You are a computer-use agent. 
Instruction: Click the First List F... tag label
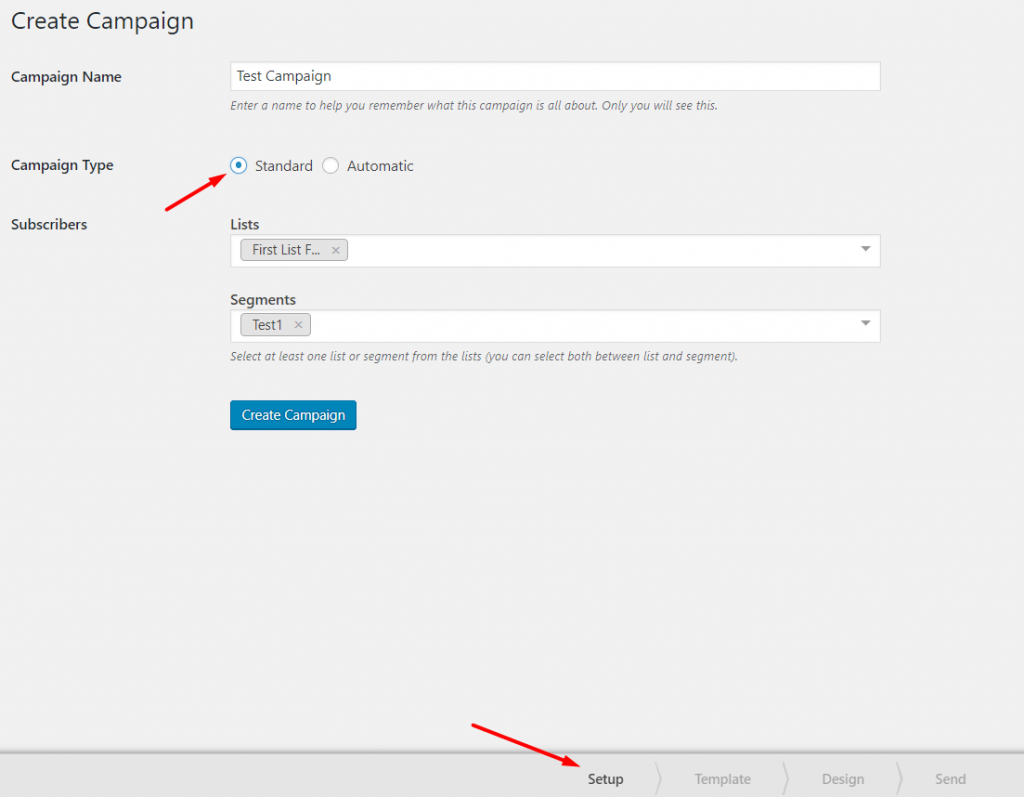tap(286, 250)
